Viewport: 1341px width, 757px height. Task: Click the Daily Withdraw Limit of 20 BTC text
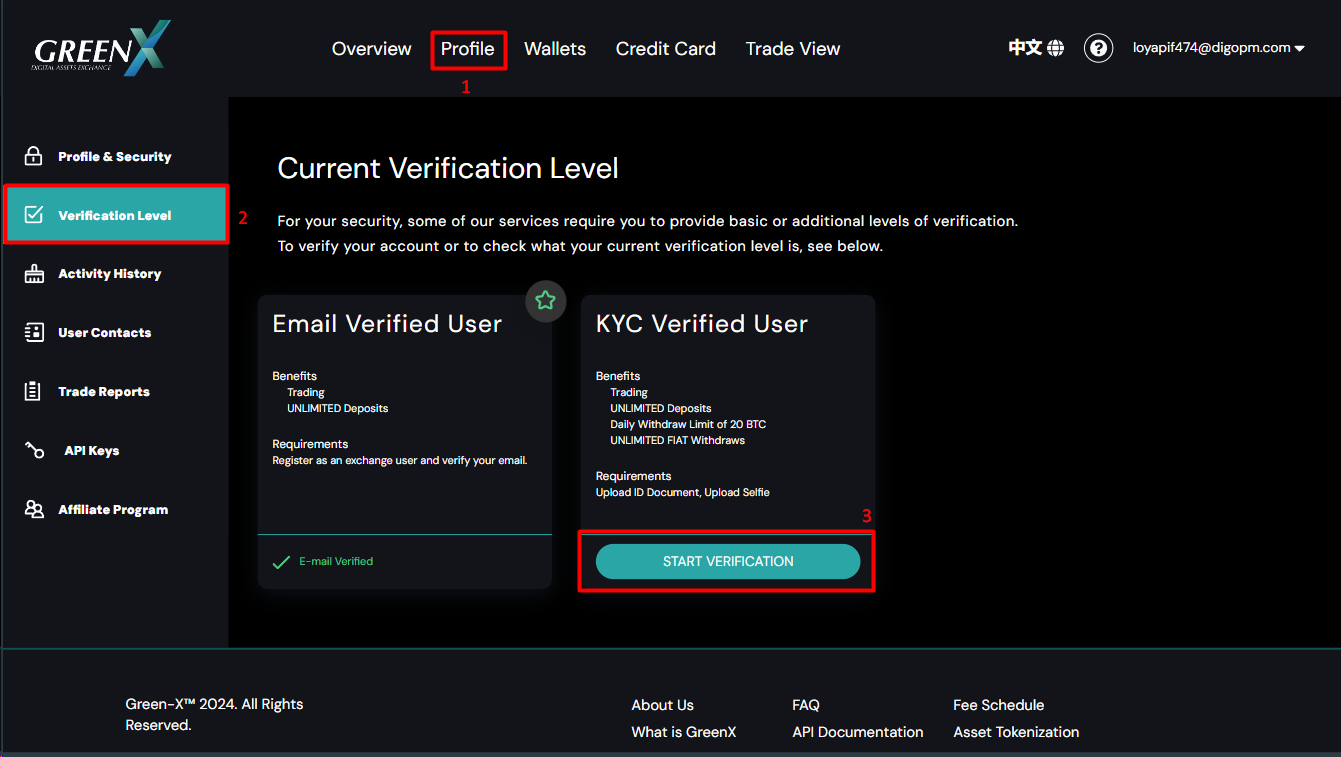point(688,424)
